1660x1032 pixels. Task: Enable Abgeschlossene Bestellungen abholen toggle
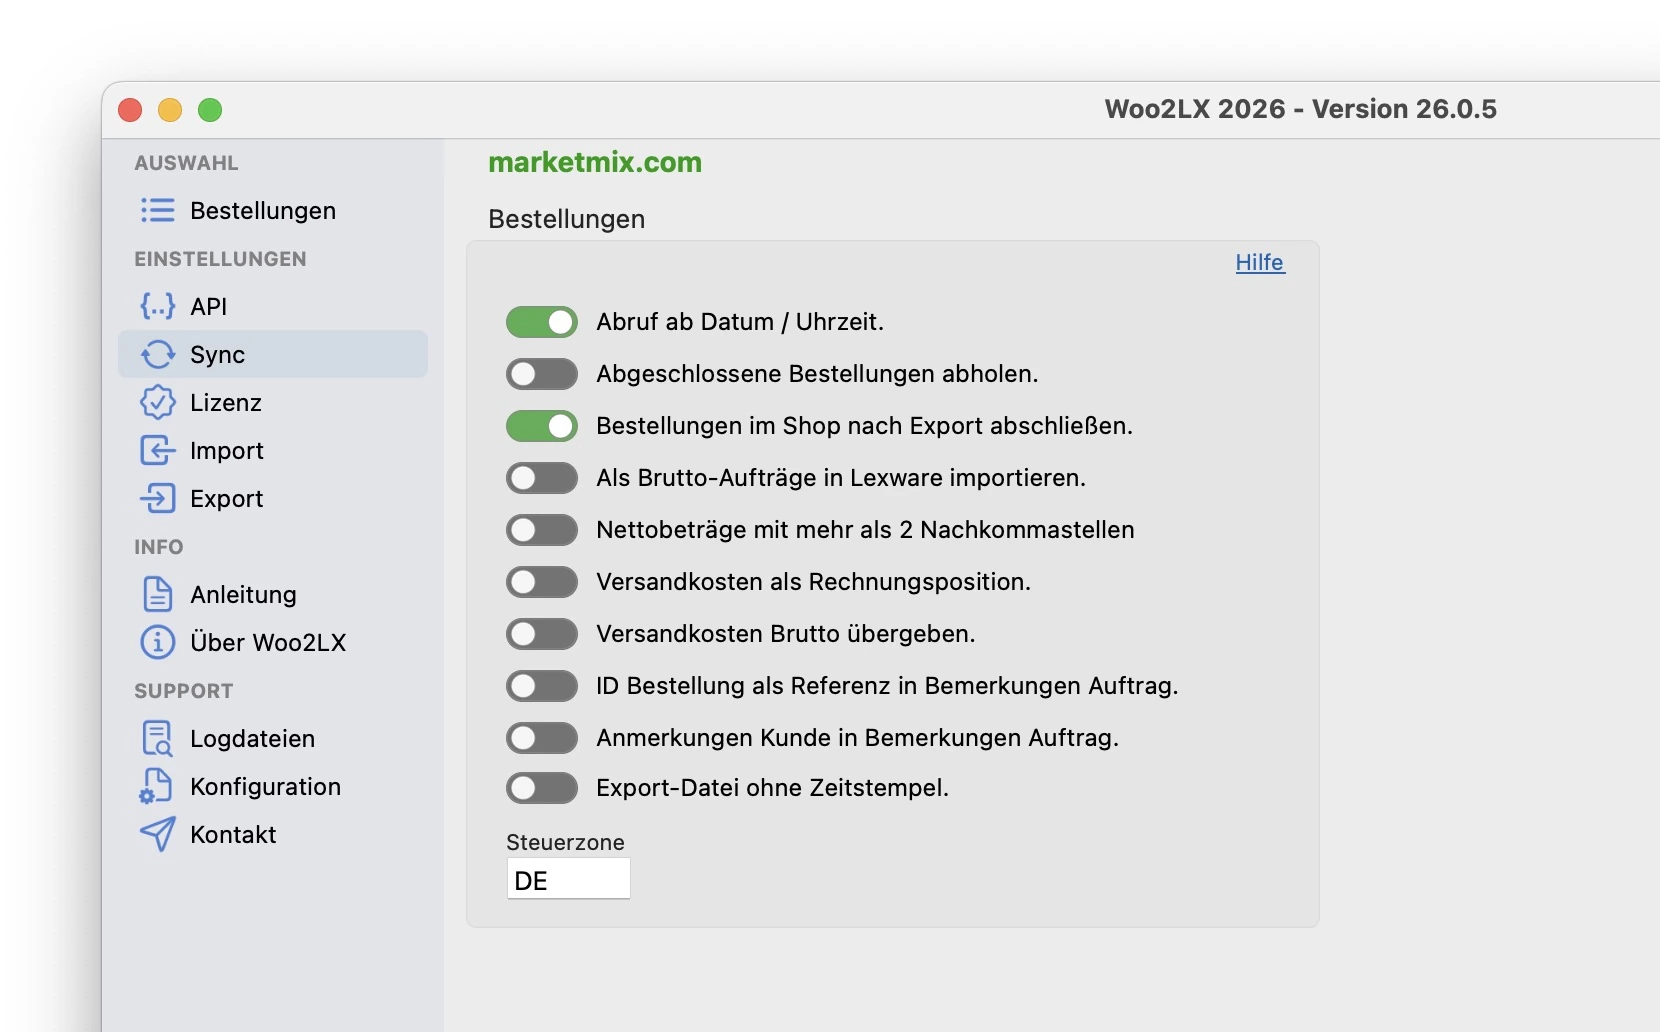(x=542, y=374)
